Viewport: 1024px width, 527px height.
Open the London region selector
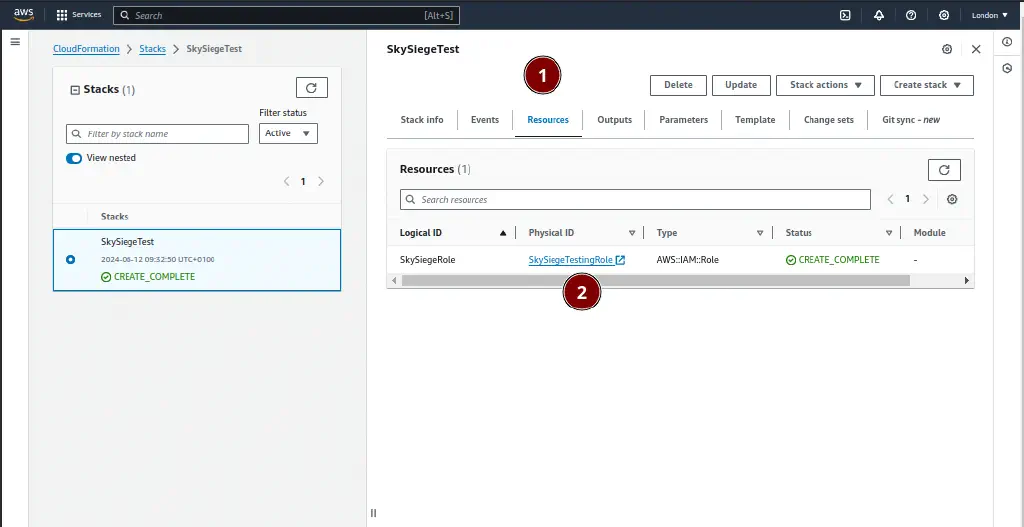pyautogui.click(x=990, y=15)
